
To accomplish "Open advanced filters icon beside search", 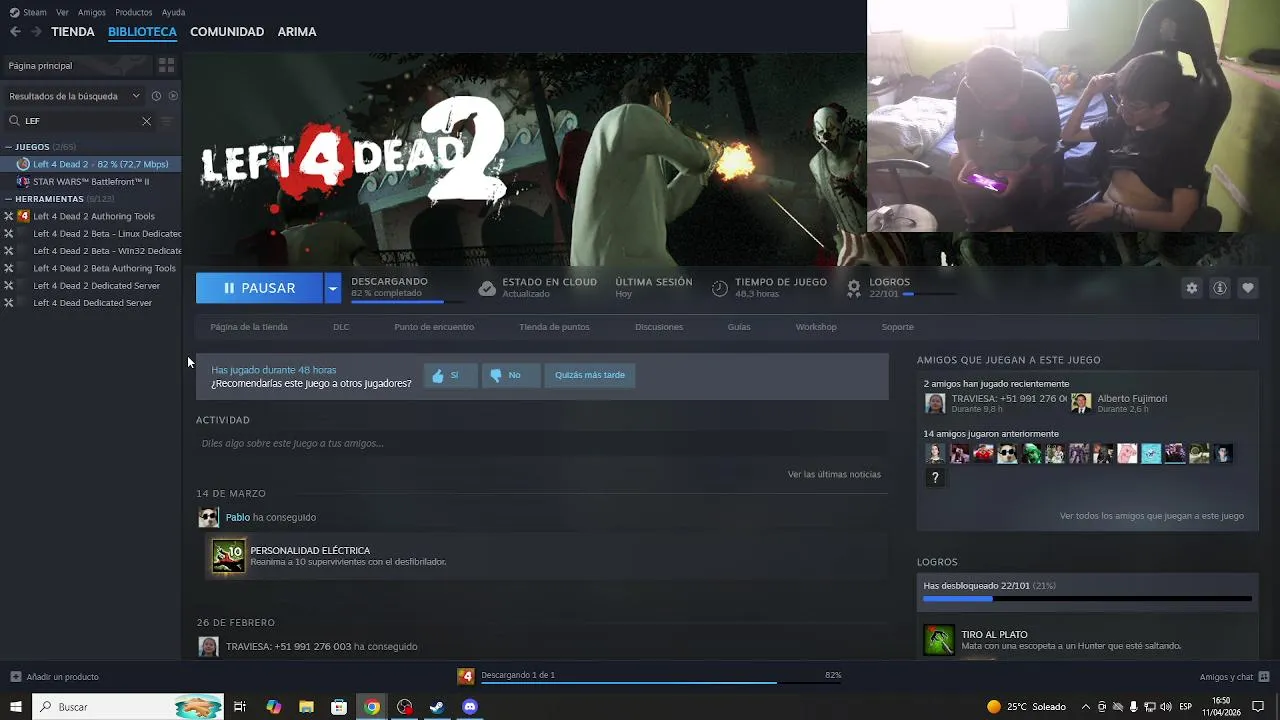I will [x=167, y=121].
